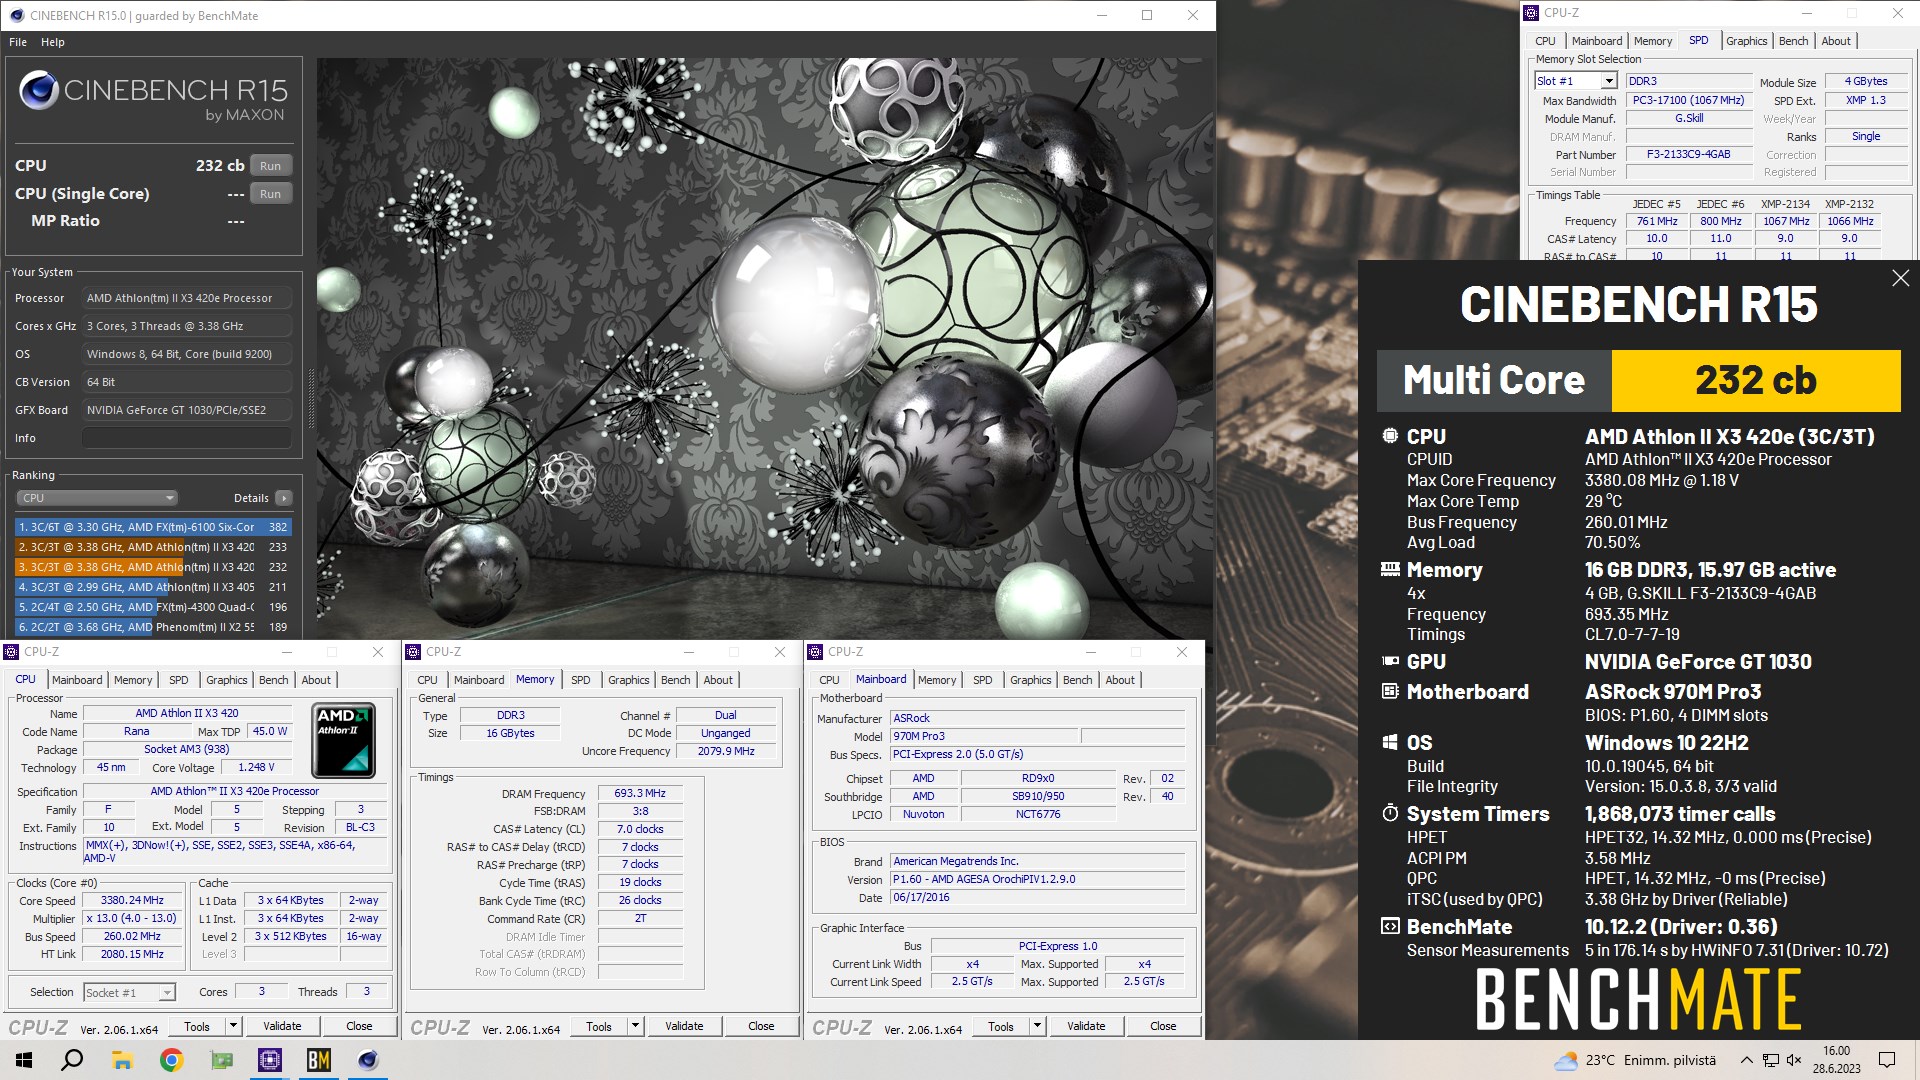
Task: Click the muted volume tray icon
Action: click(x=1794, y=1060)
